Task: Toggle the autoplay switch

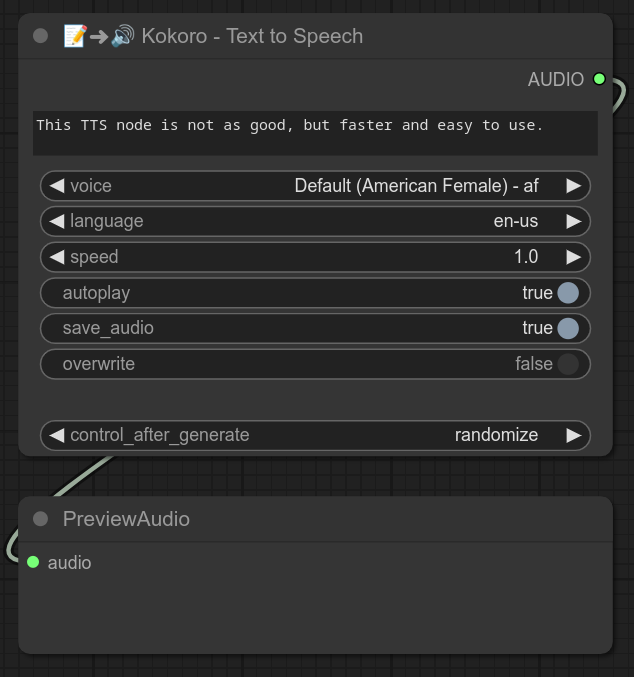Action: [567, 293]
